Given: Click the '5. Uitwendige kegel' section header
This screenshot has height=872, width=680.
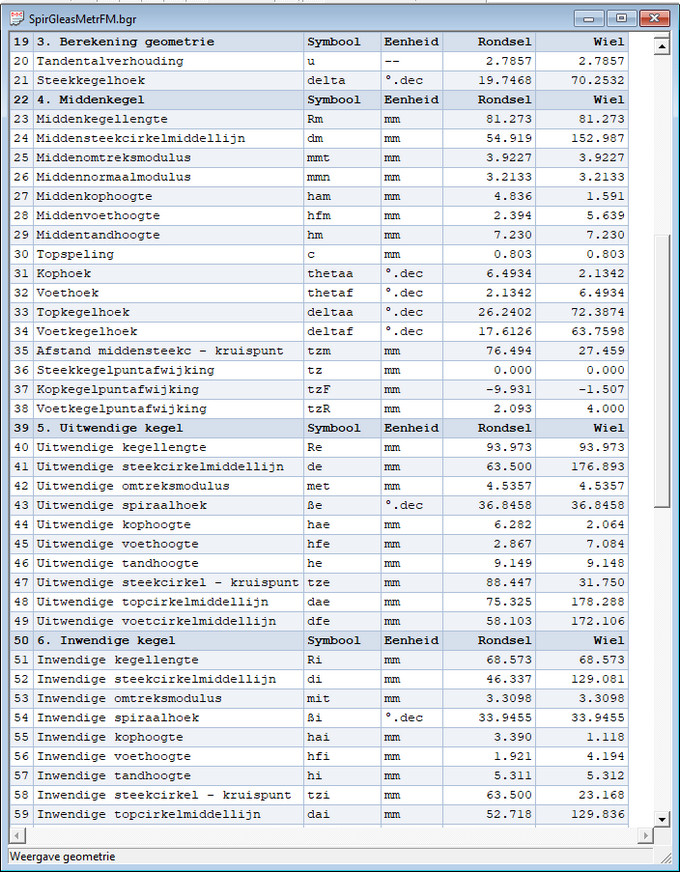Looking at the screenshot, I should (x=110, y=428).
